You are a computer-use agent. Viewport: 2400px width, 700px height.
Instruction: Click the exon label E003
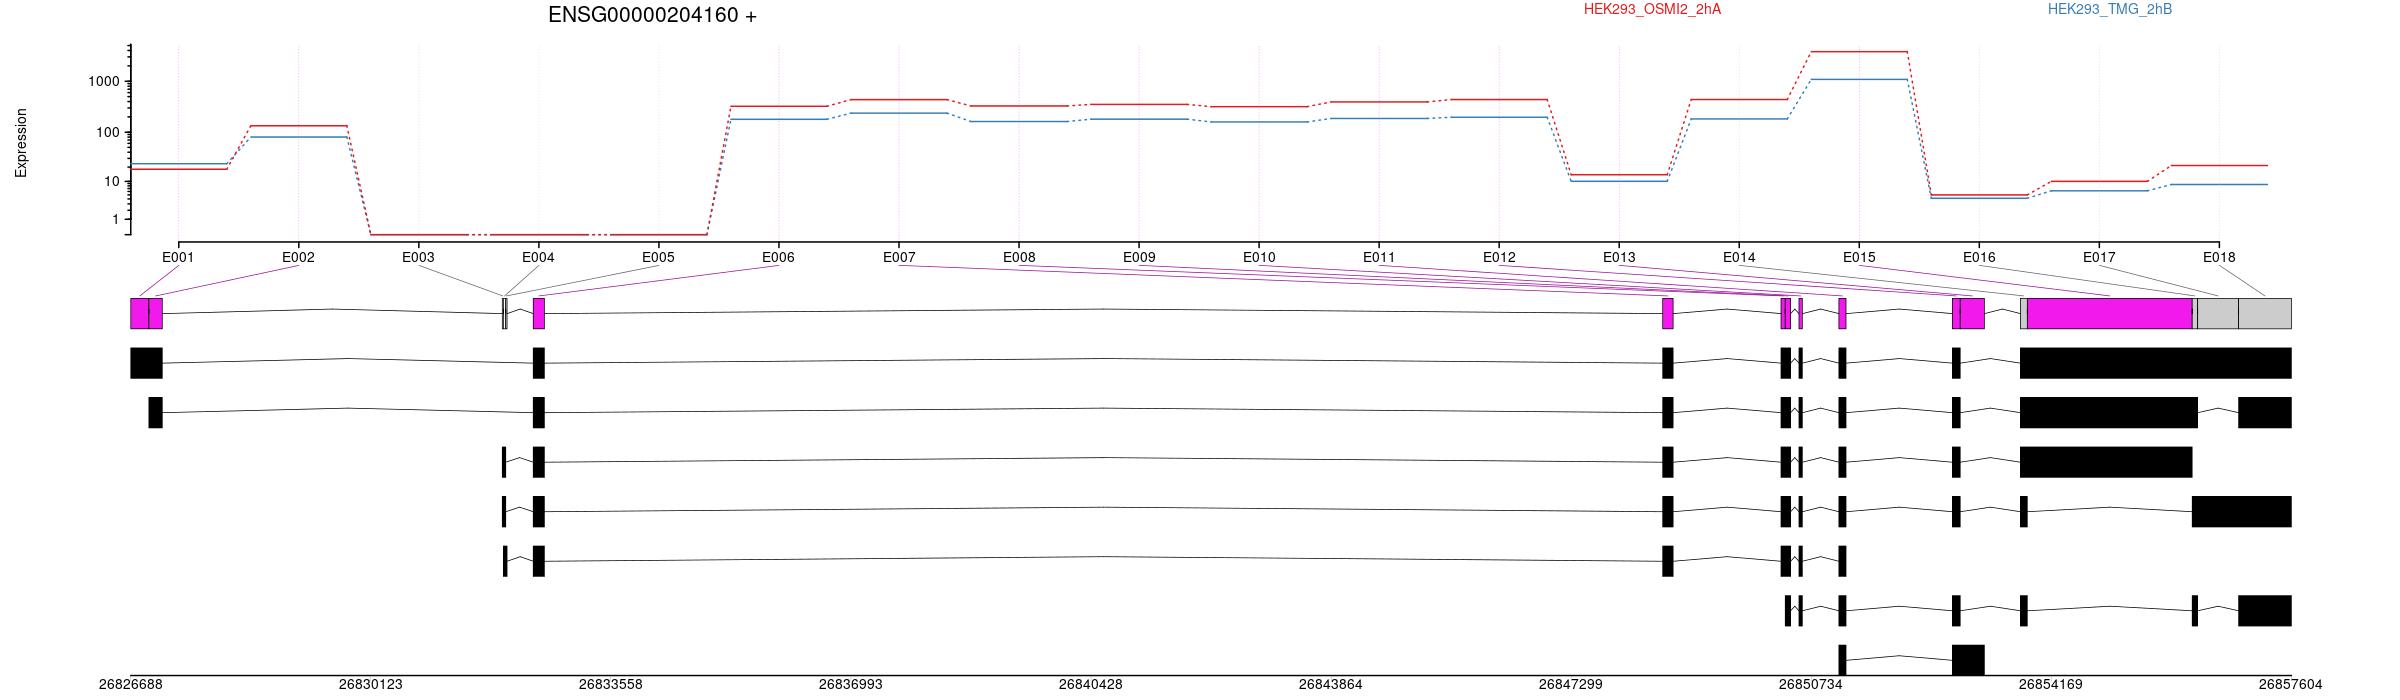(418, 257)
